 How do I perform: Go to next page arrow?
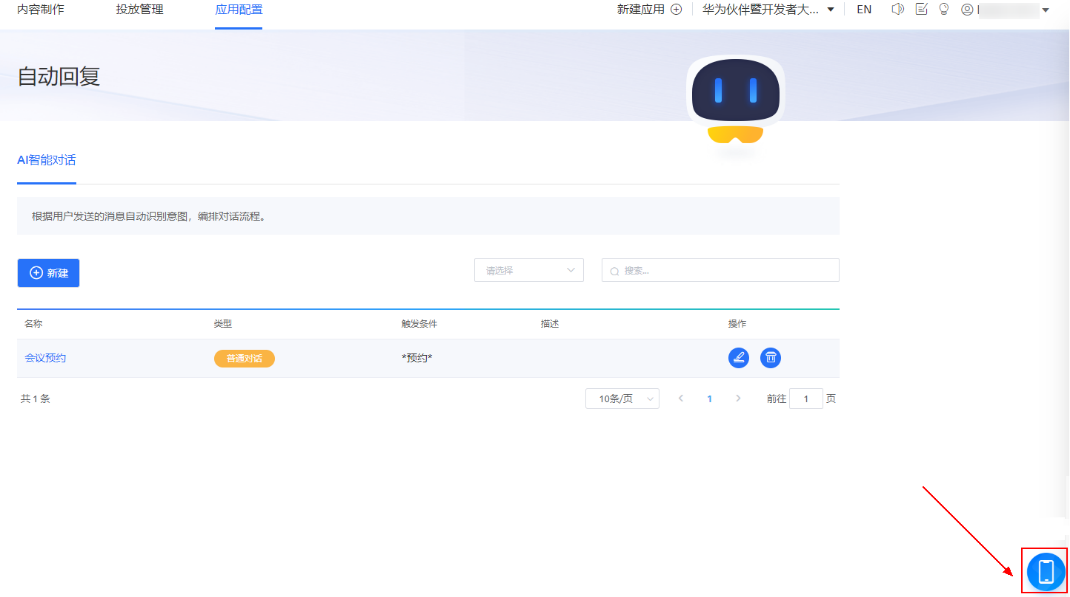(x=738, y=398)
